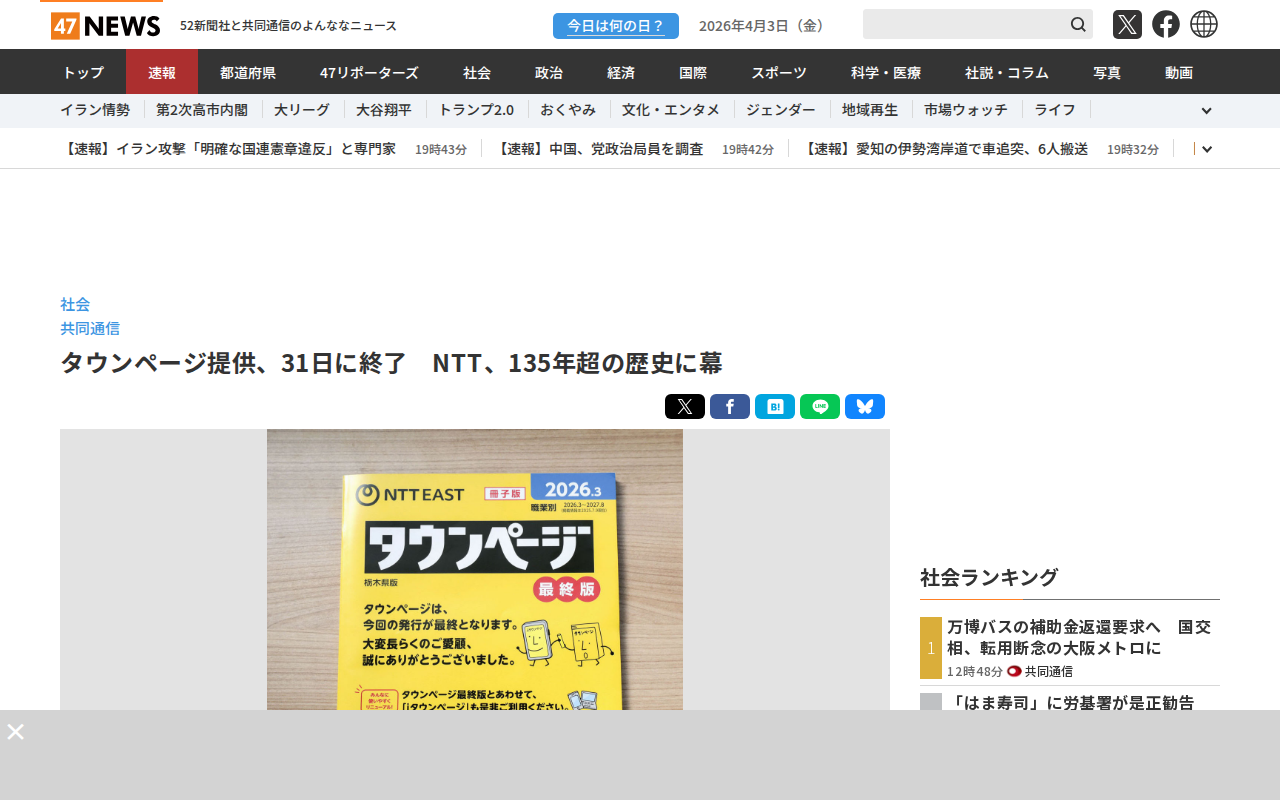Open the 市場ウォッチ topic link
Screen dimensions: 1280x800
966,110
